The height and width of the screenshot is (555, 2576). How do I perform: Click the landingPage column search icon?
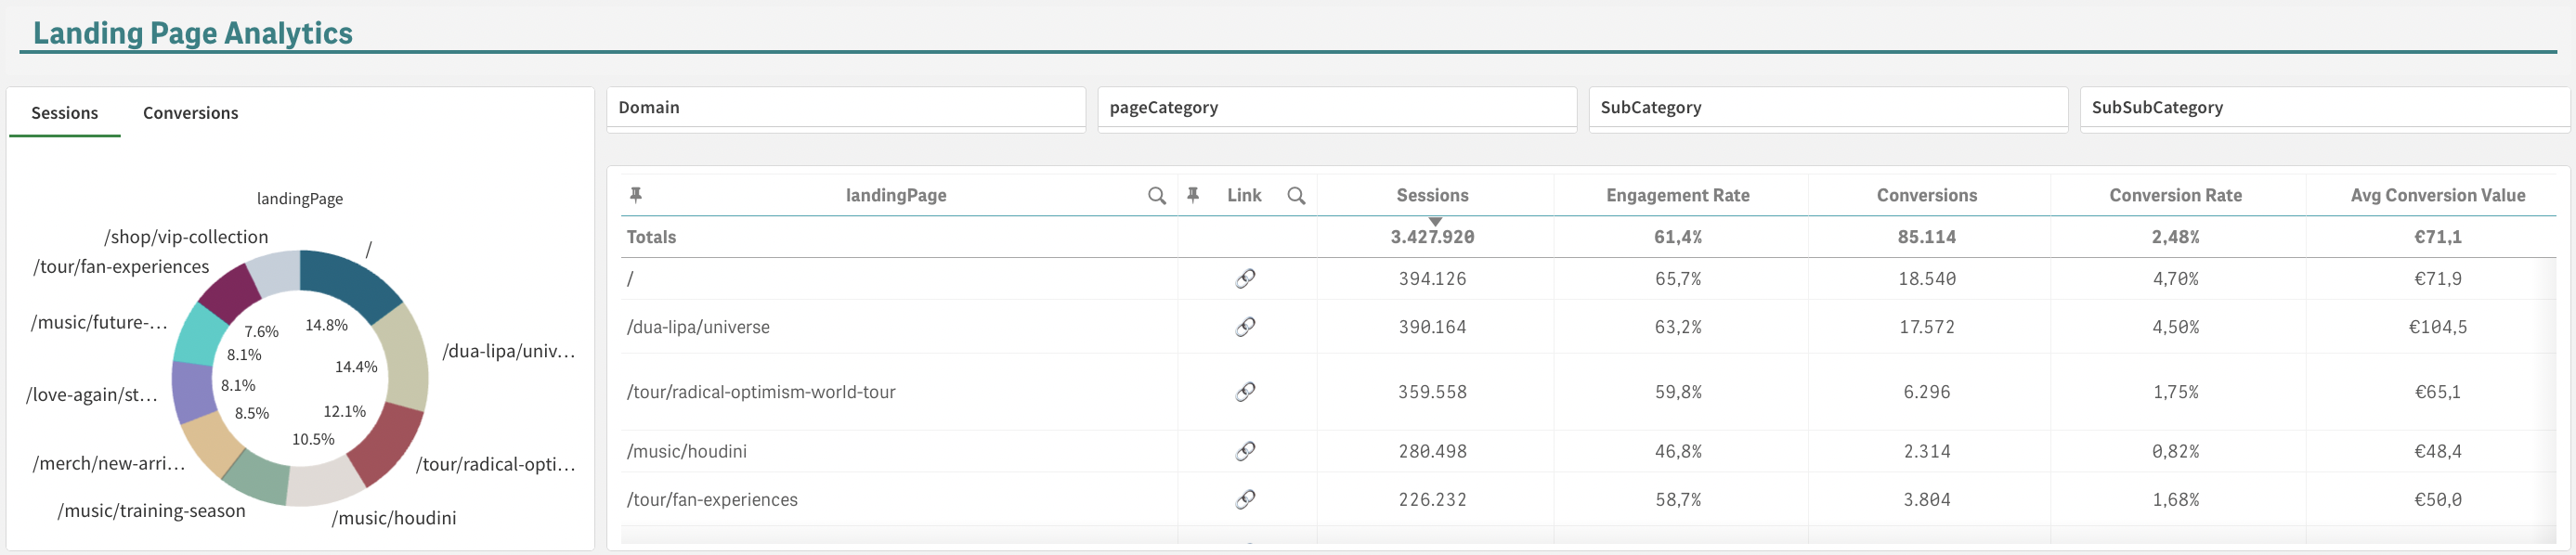[x=1156, y=196]
